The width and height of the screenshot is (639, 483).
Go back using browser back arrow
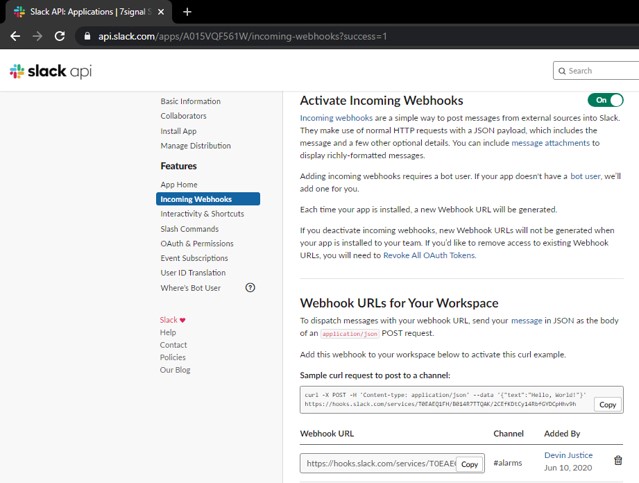(x=15, y=36)
